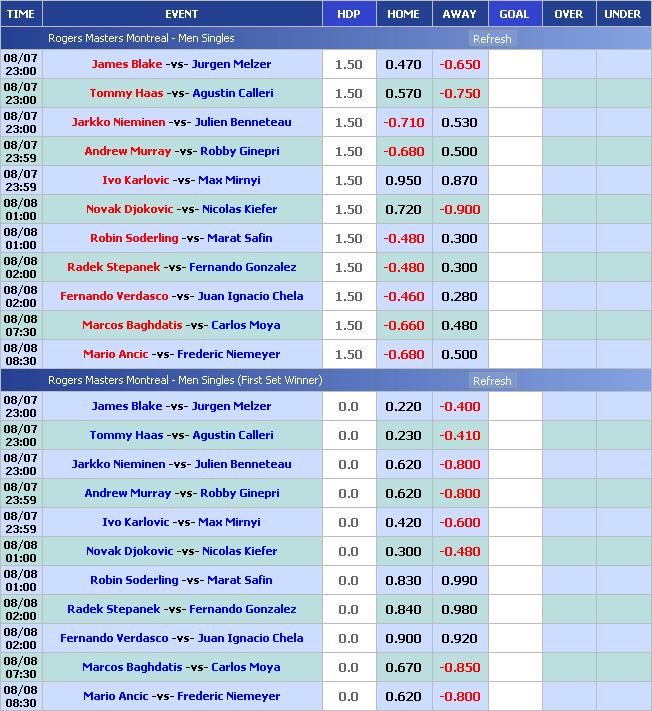The image size is (652, 711).
Task: Click home odds -0.710 for Jarkko Nieminen
Action: point(403,123)
